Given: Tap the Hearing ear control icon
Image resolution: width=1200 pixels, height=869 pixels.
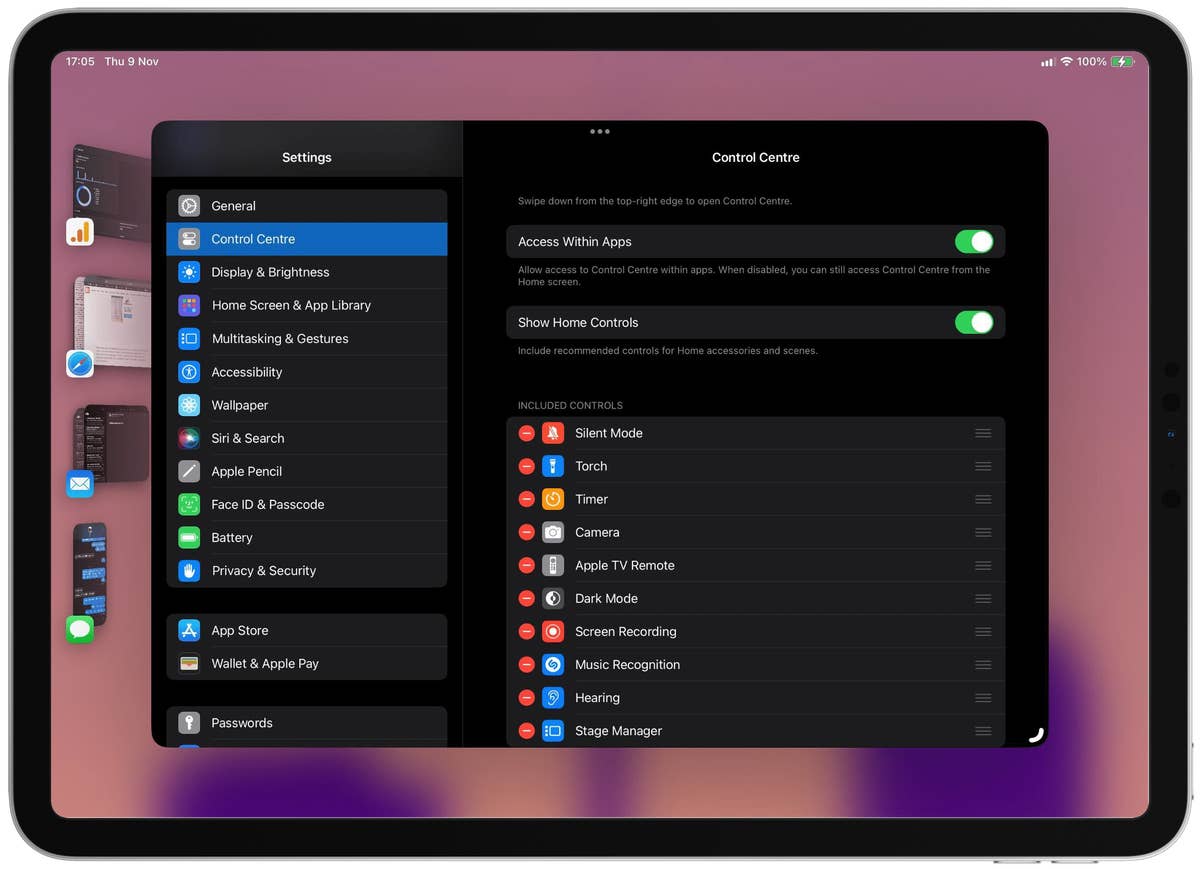Looking at the screenshot, I should (x=553, y=697).
